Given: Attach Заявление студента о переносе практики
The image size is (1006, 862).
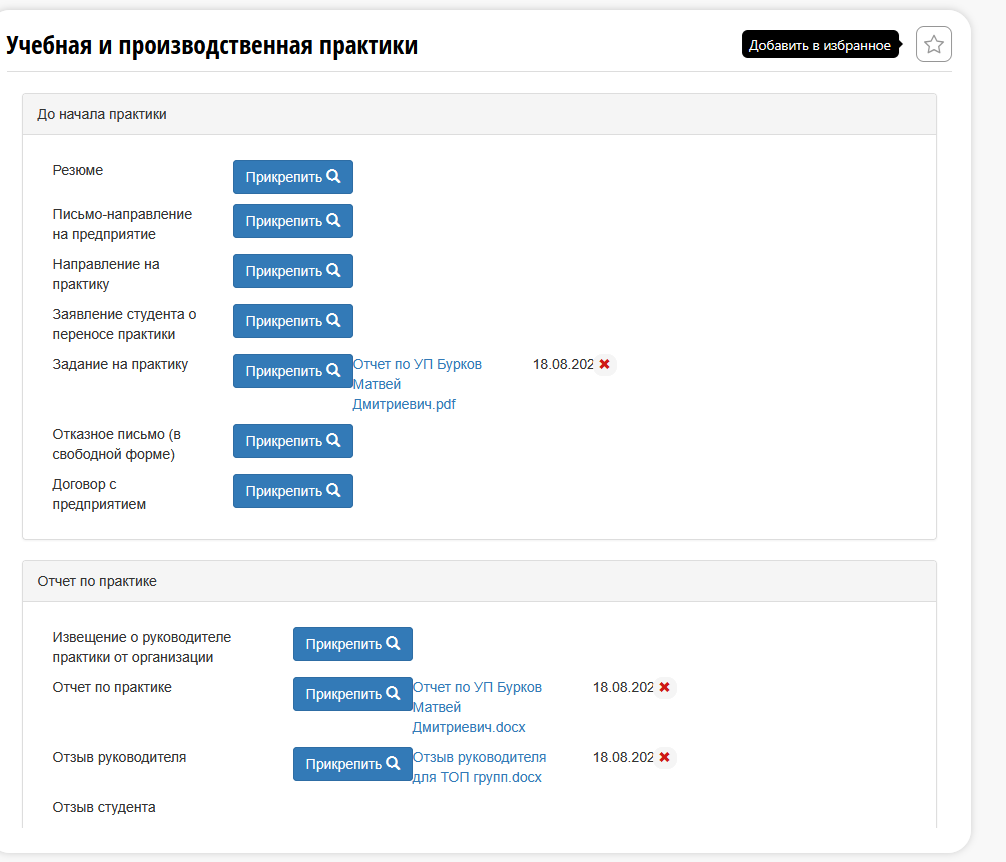Looking at the screenshot, I should click(x=293, y=321).
